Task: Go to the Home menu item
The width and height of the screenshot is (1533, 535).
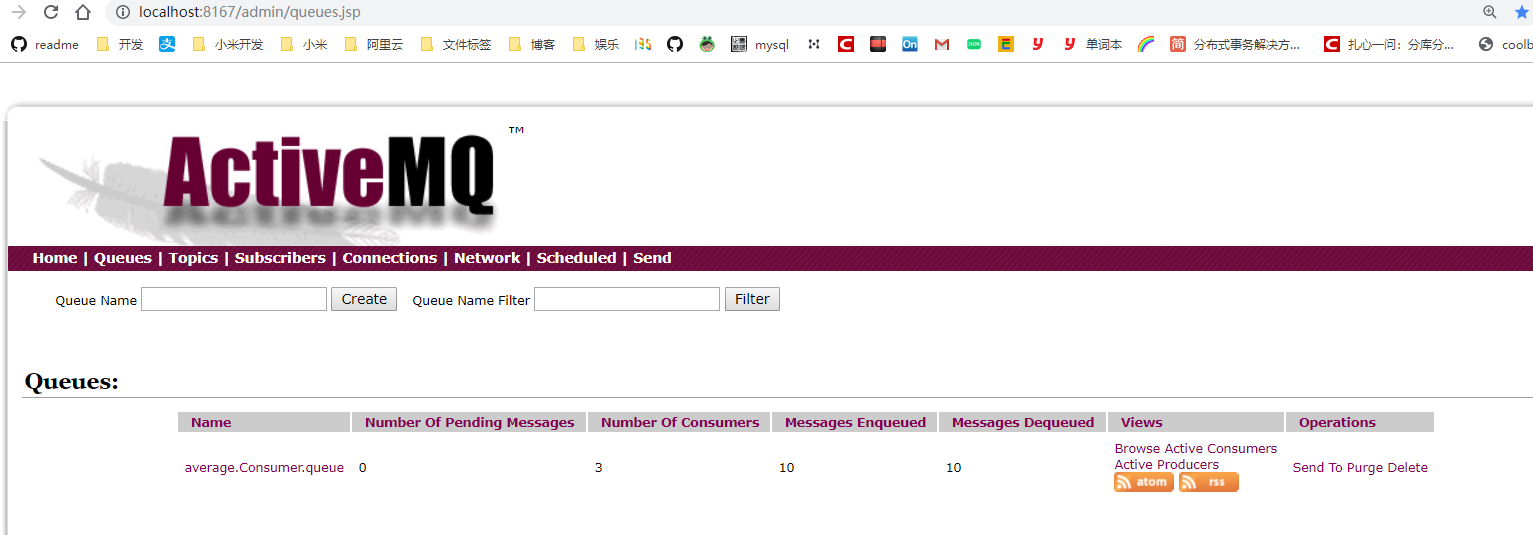Action: [55, 258]
